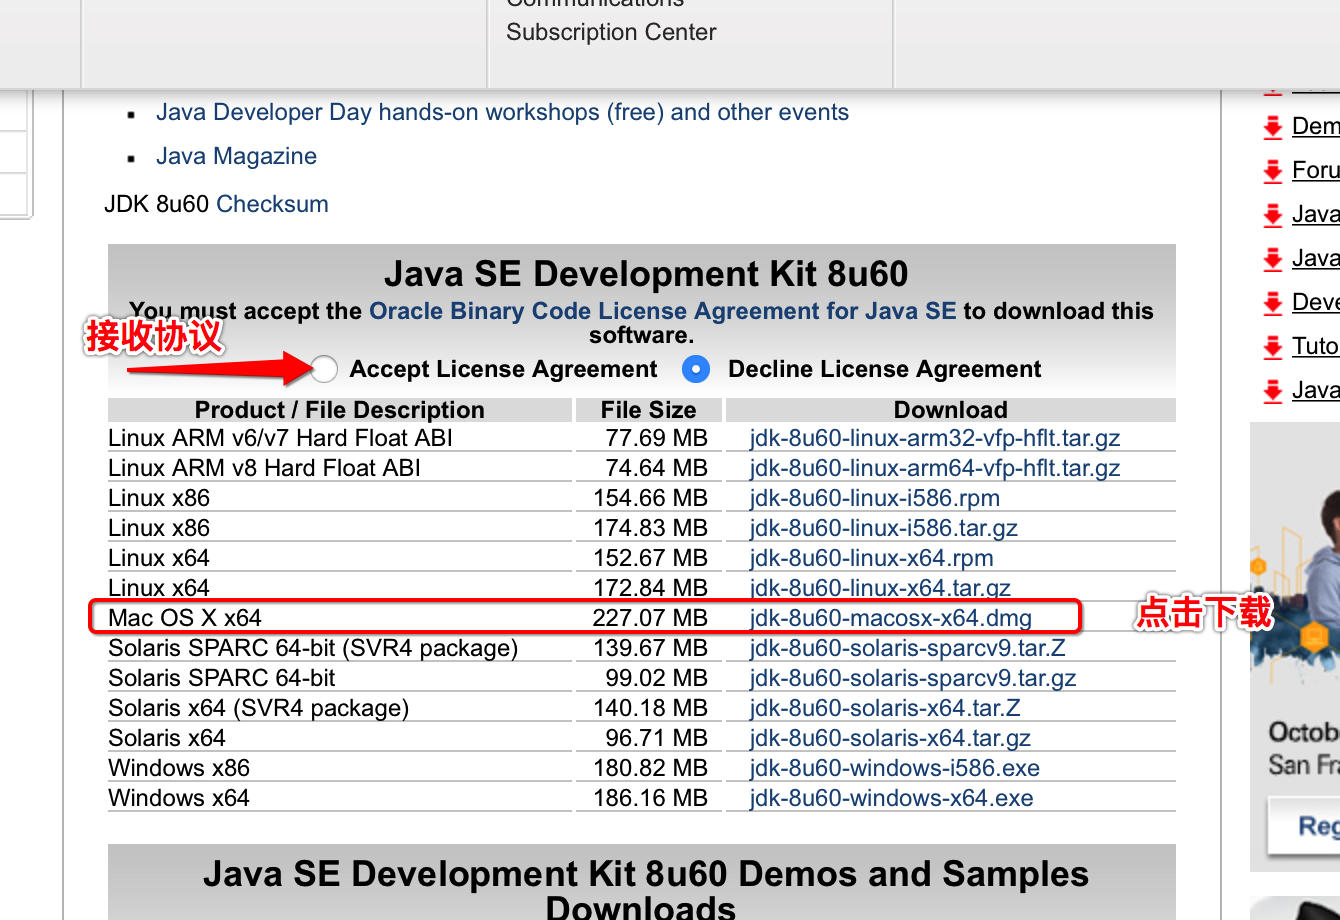Click the Windows x64 label
The image size is (1340, 920).
coord(179,798)
